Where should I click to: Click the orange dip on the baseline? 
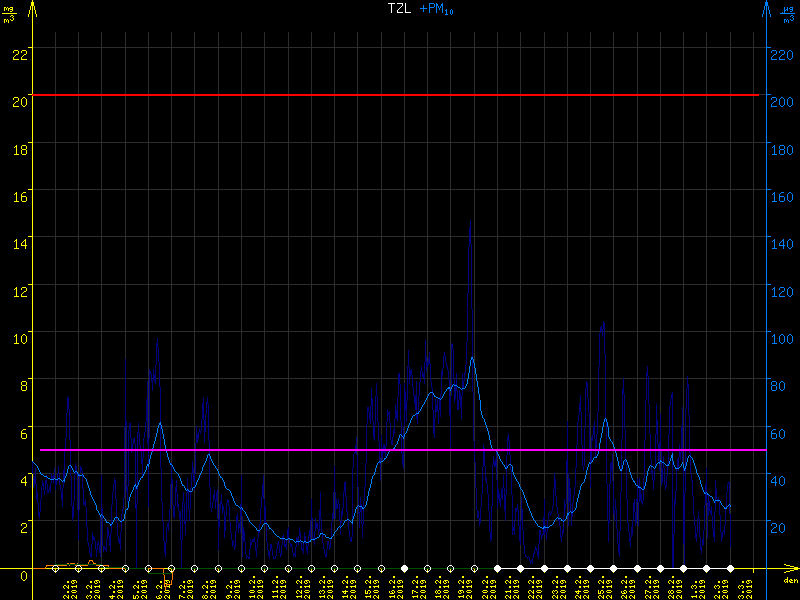167,578
